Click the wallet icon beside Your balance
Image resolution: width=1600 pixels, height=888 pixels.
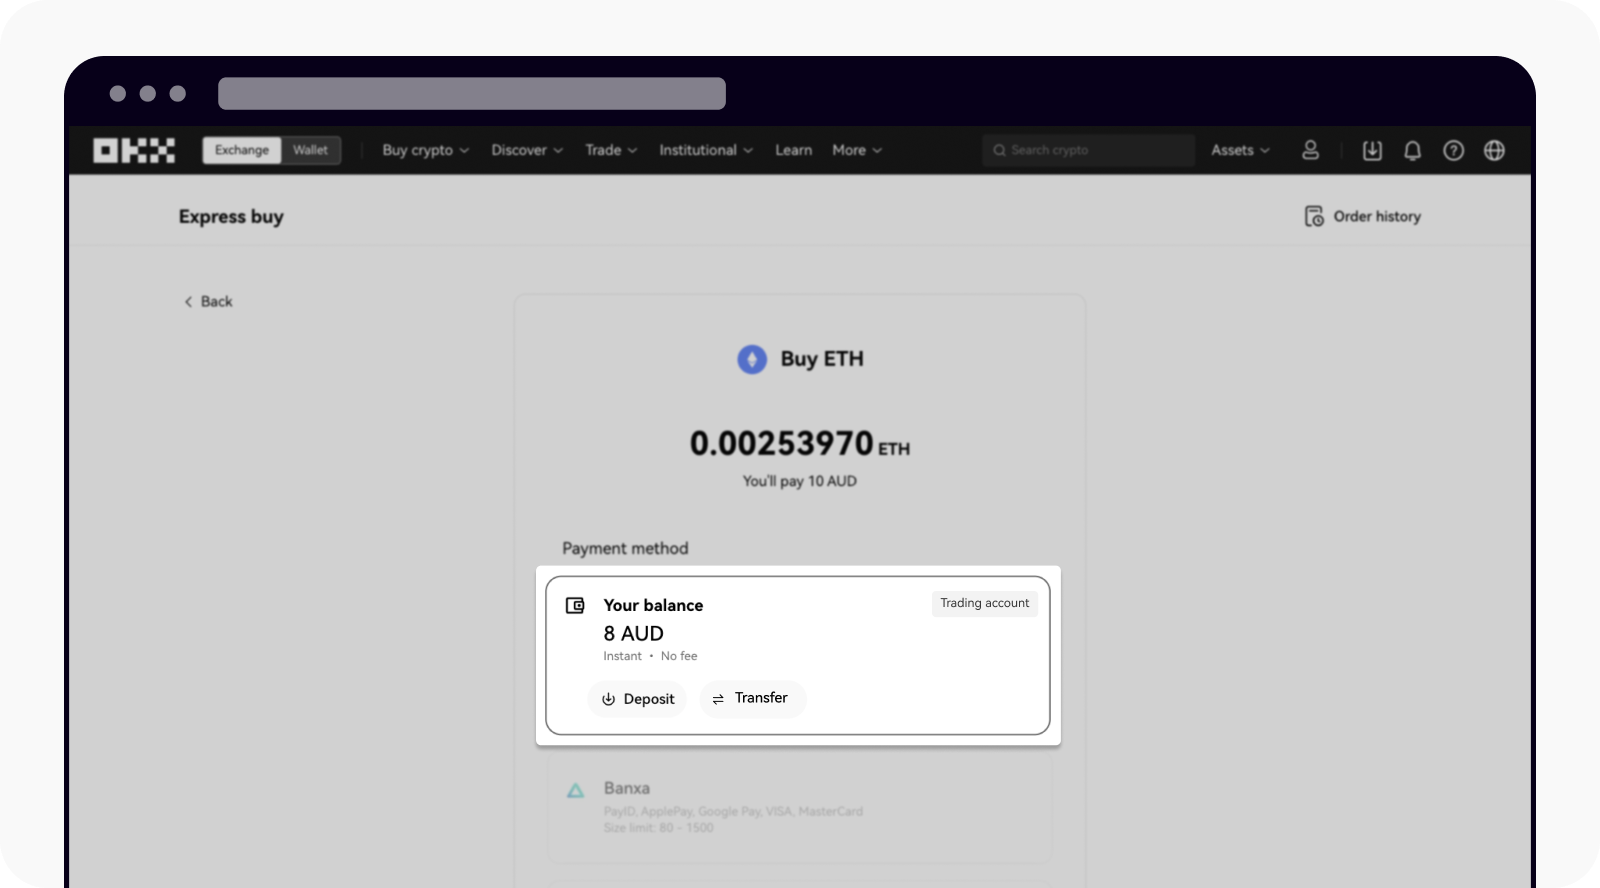pos(575,605)
